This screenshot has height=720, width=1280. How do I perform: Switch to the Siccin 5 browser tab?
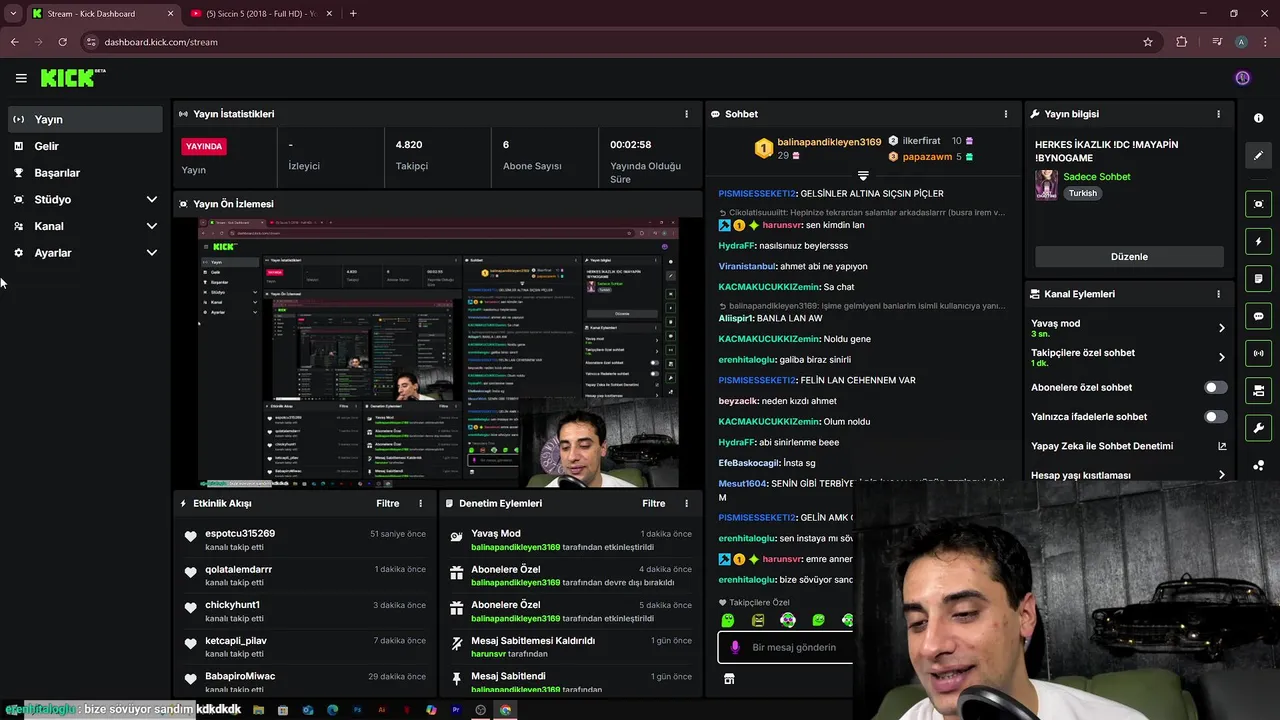pos(262,14)
